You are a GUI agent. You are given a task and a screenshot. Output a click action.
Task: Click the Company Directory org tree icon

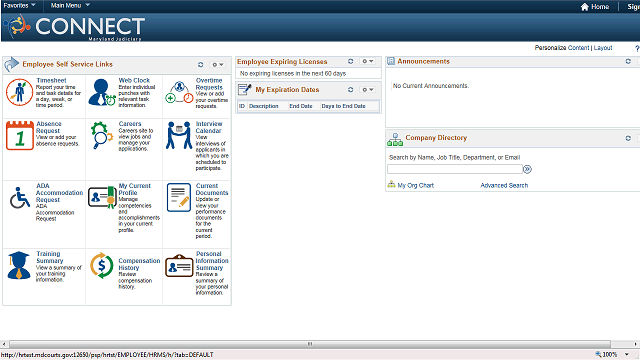[395, 139]
